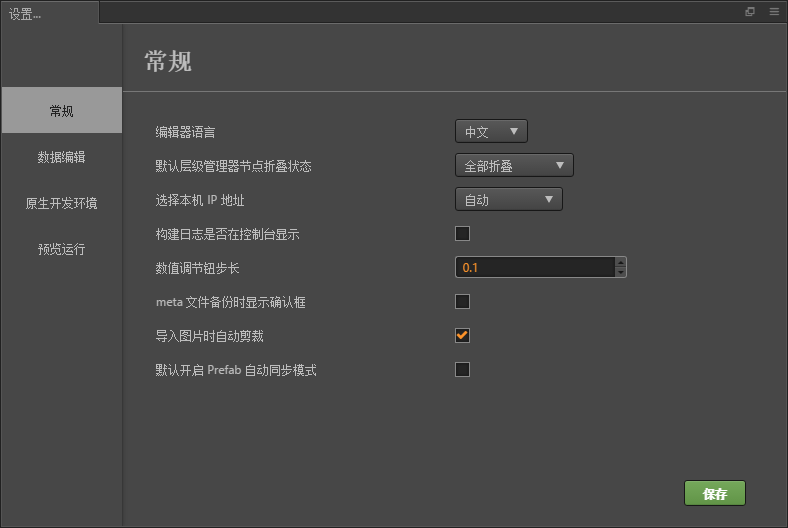Image resolution: width=788 pixels, height=528 pixels.
Task: Click the step value decrement arrow
Action: [x=621, y=272]
